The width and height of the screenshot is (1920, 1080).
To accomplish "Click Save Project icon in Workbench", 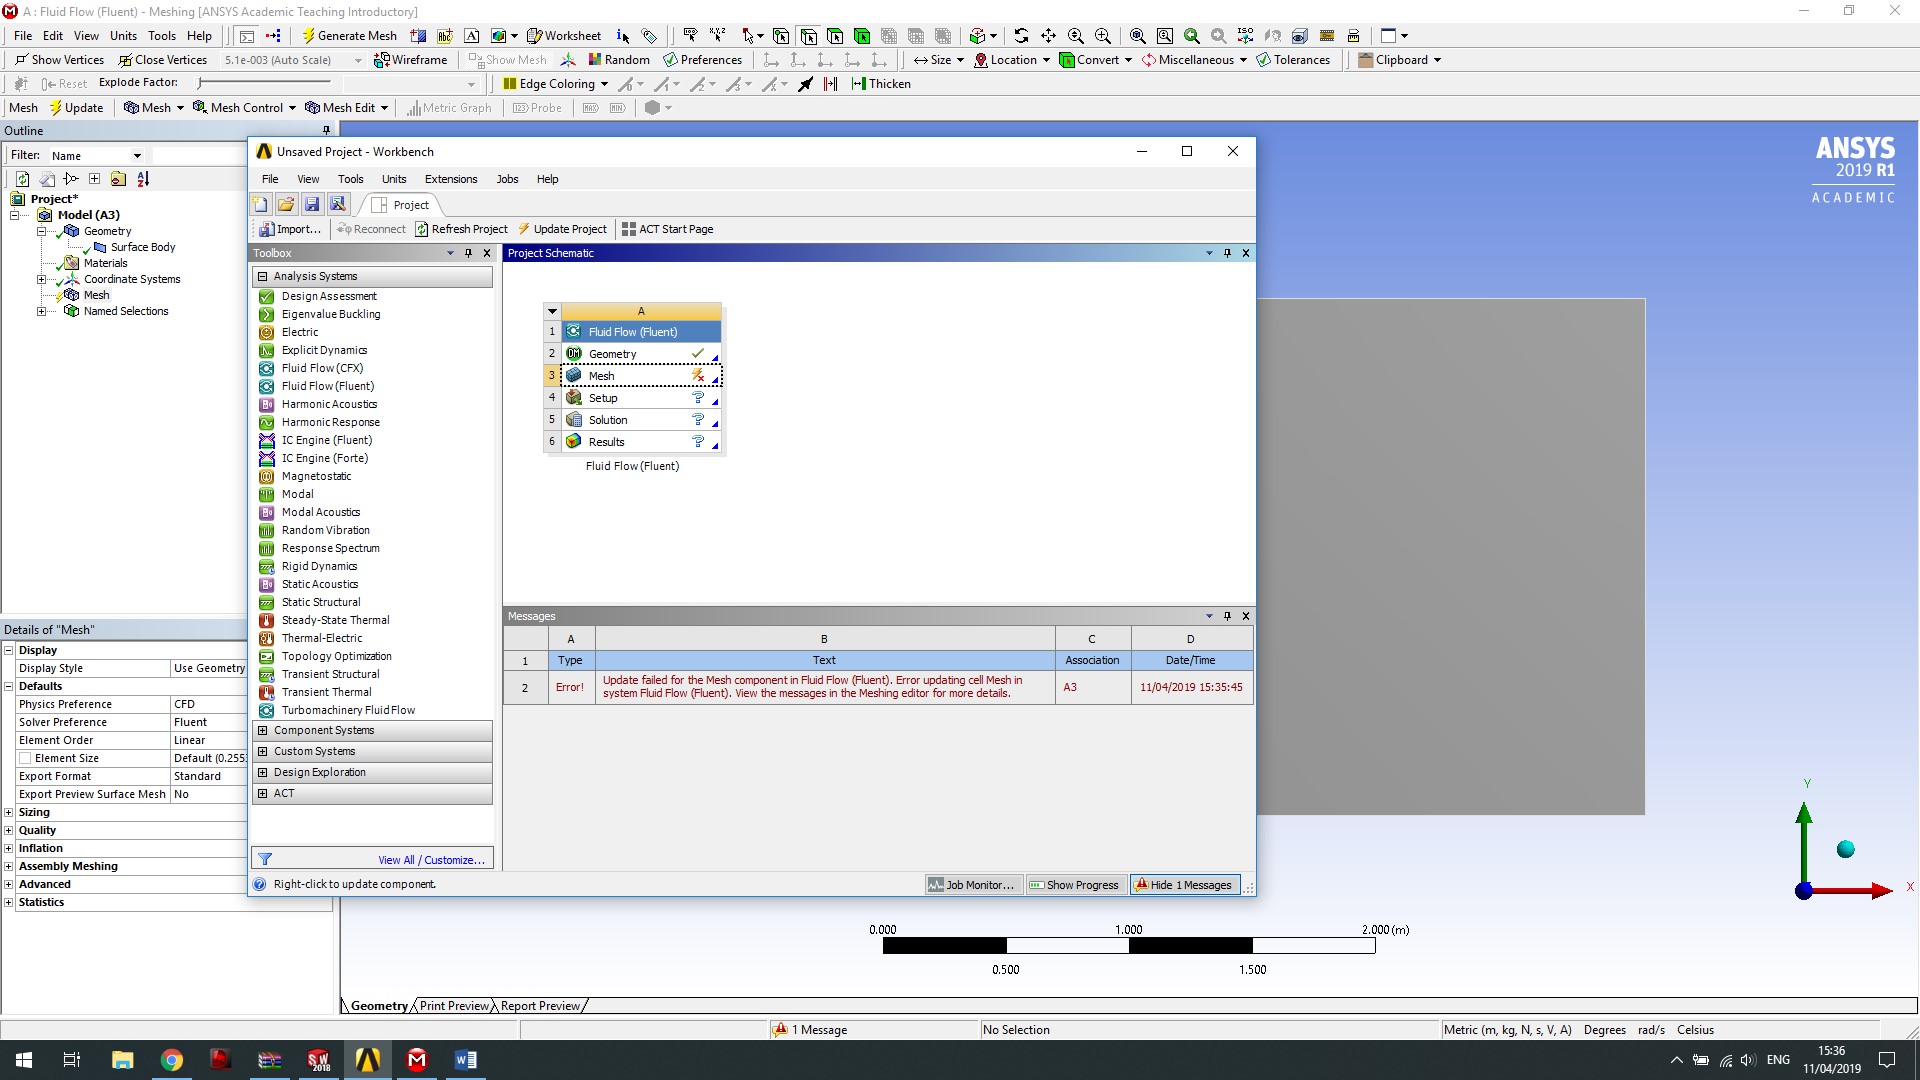I will pos(312,204).
